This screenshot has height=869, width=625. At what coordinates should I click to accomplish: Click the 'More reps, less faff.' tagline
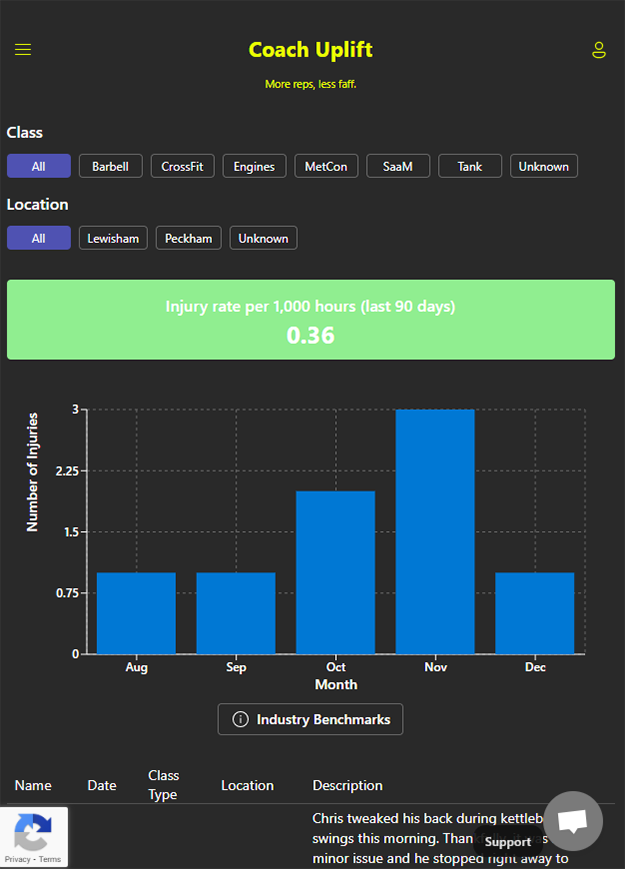310,84
